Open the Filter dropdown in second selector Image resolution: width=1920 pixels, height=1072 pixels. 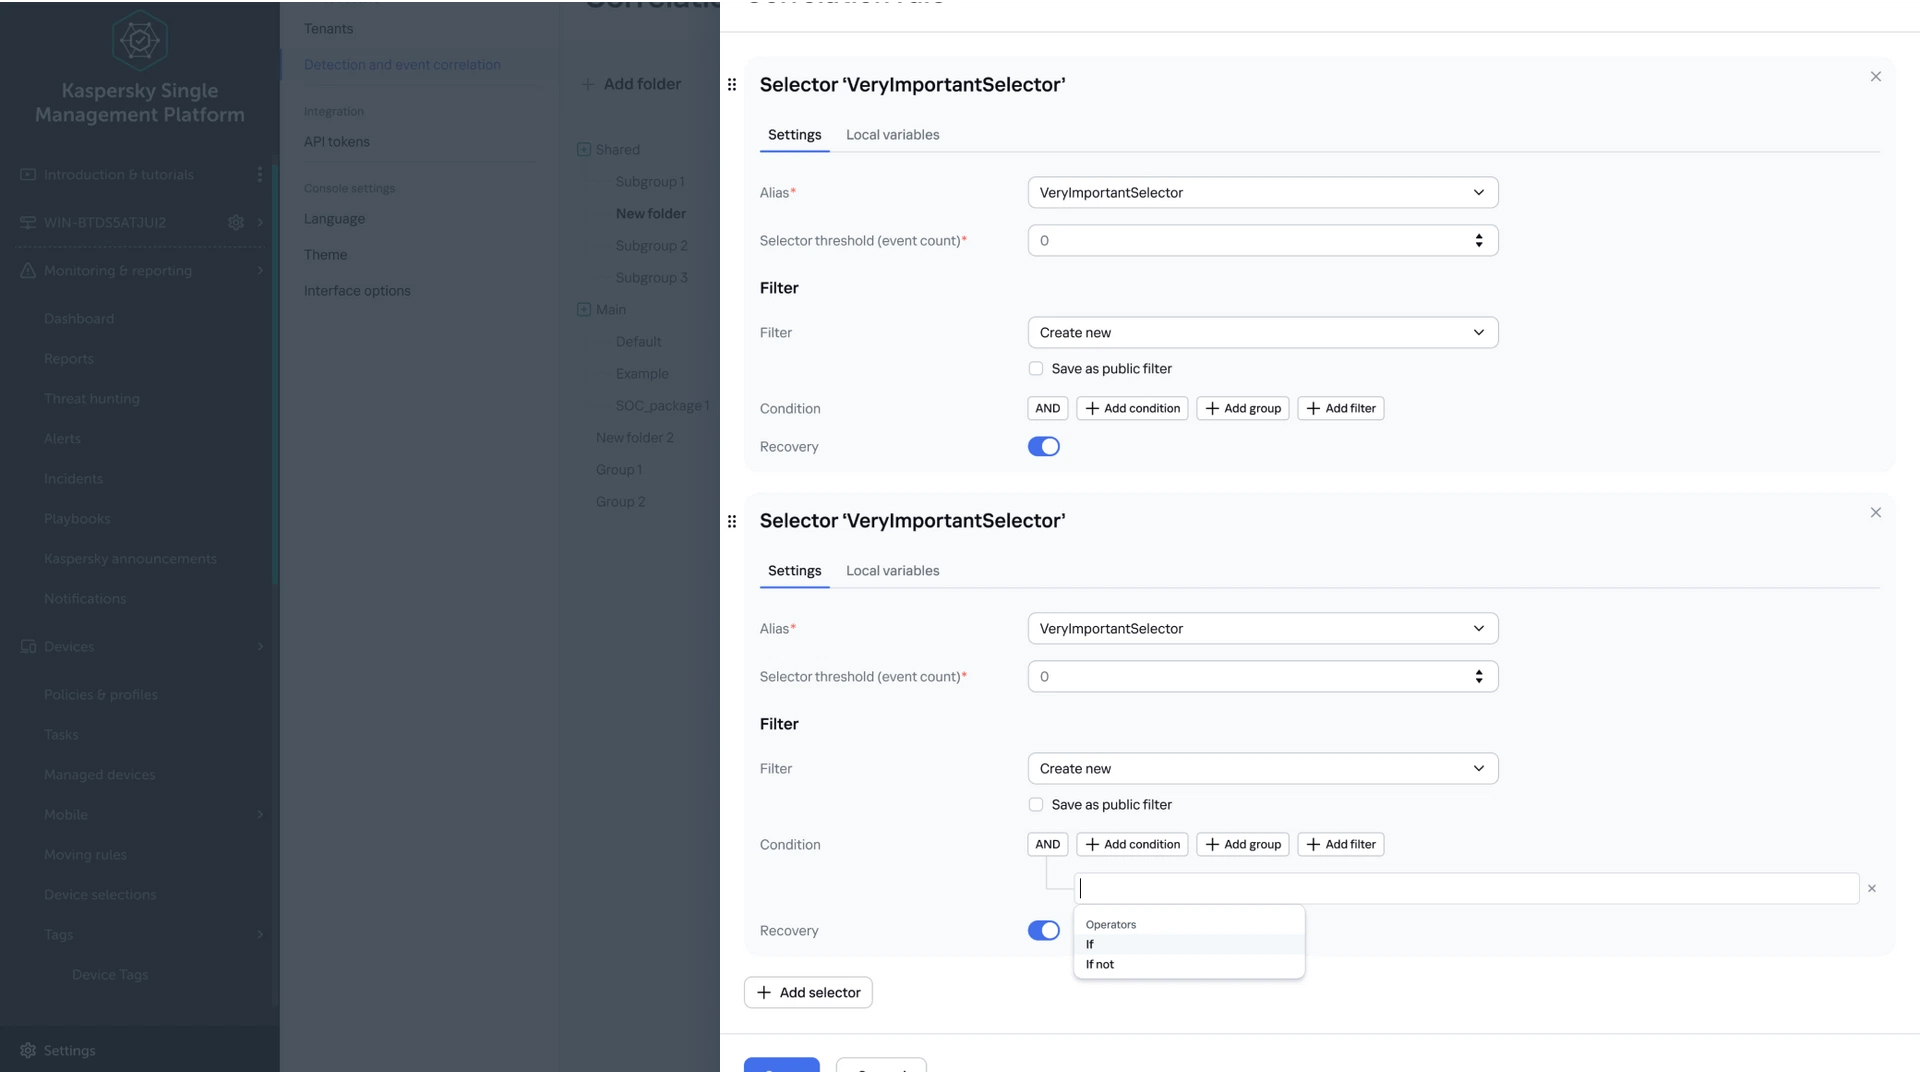(x=1262, y=769)
